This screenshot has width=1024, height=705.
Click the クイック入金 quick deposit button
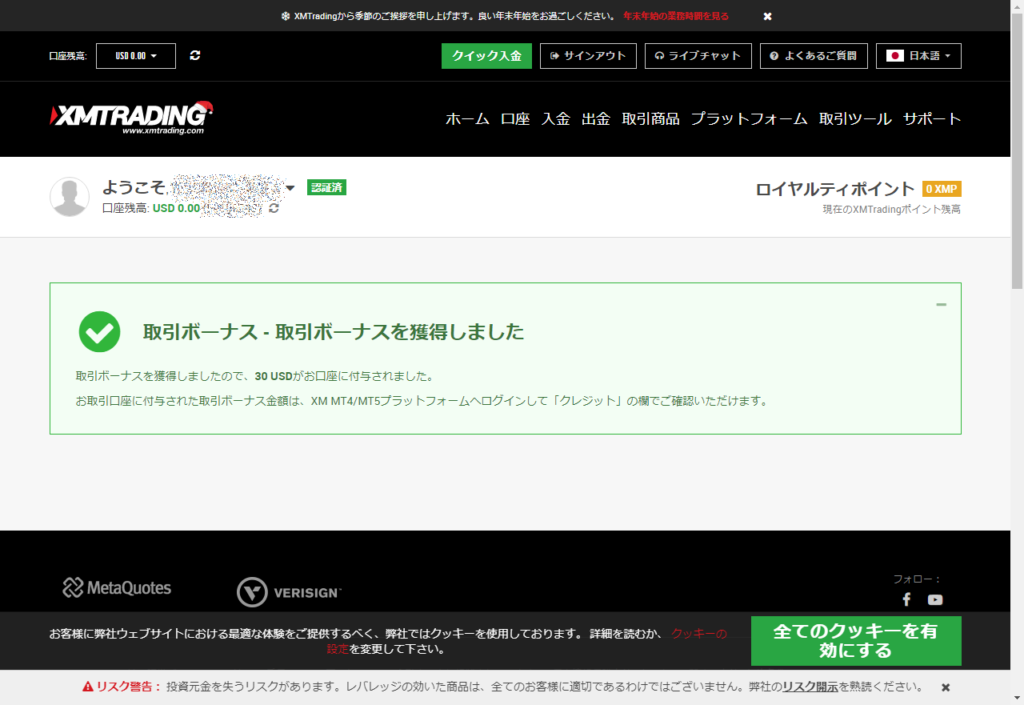coord(487,56)
